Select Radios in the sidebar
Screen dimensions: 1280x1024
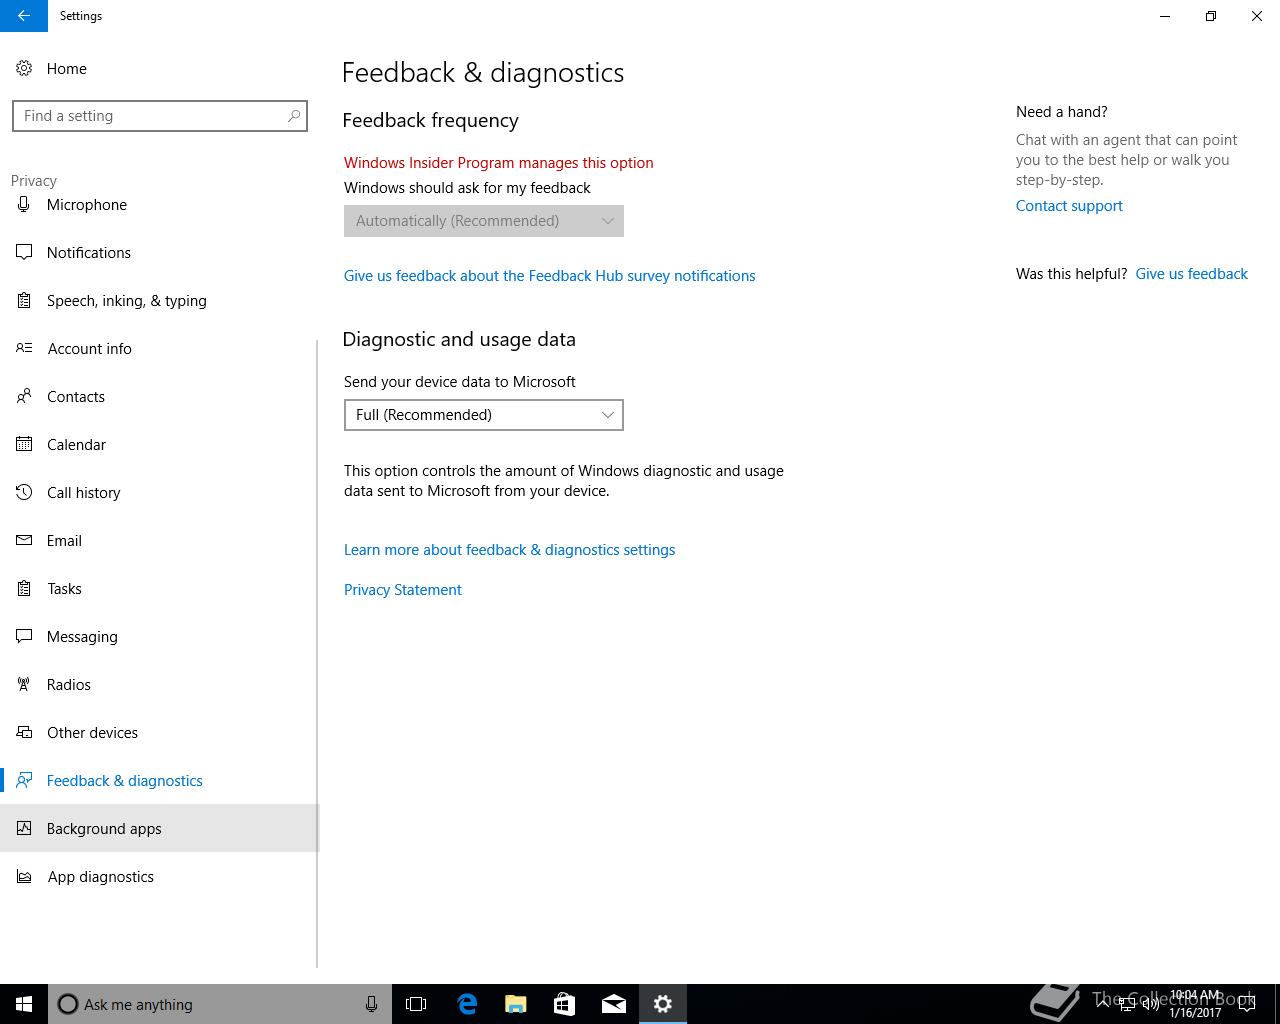coord(160,685)
